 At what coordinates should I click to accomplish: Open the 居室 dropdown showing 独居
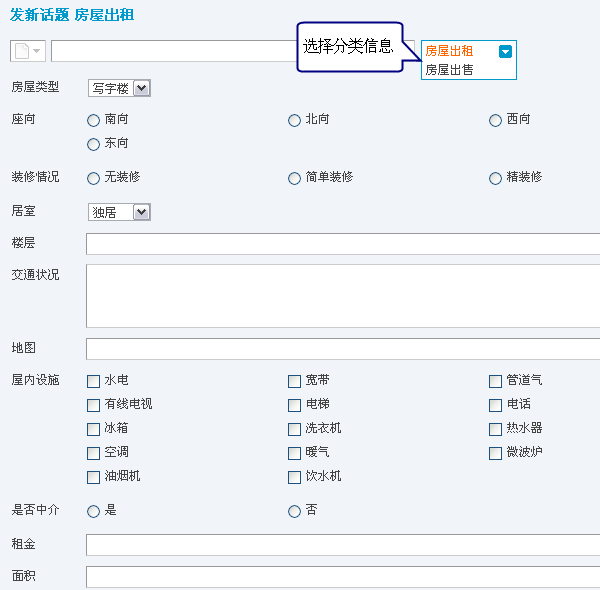(119, 212)
